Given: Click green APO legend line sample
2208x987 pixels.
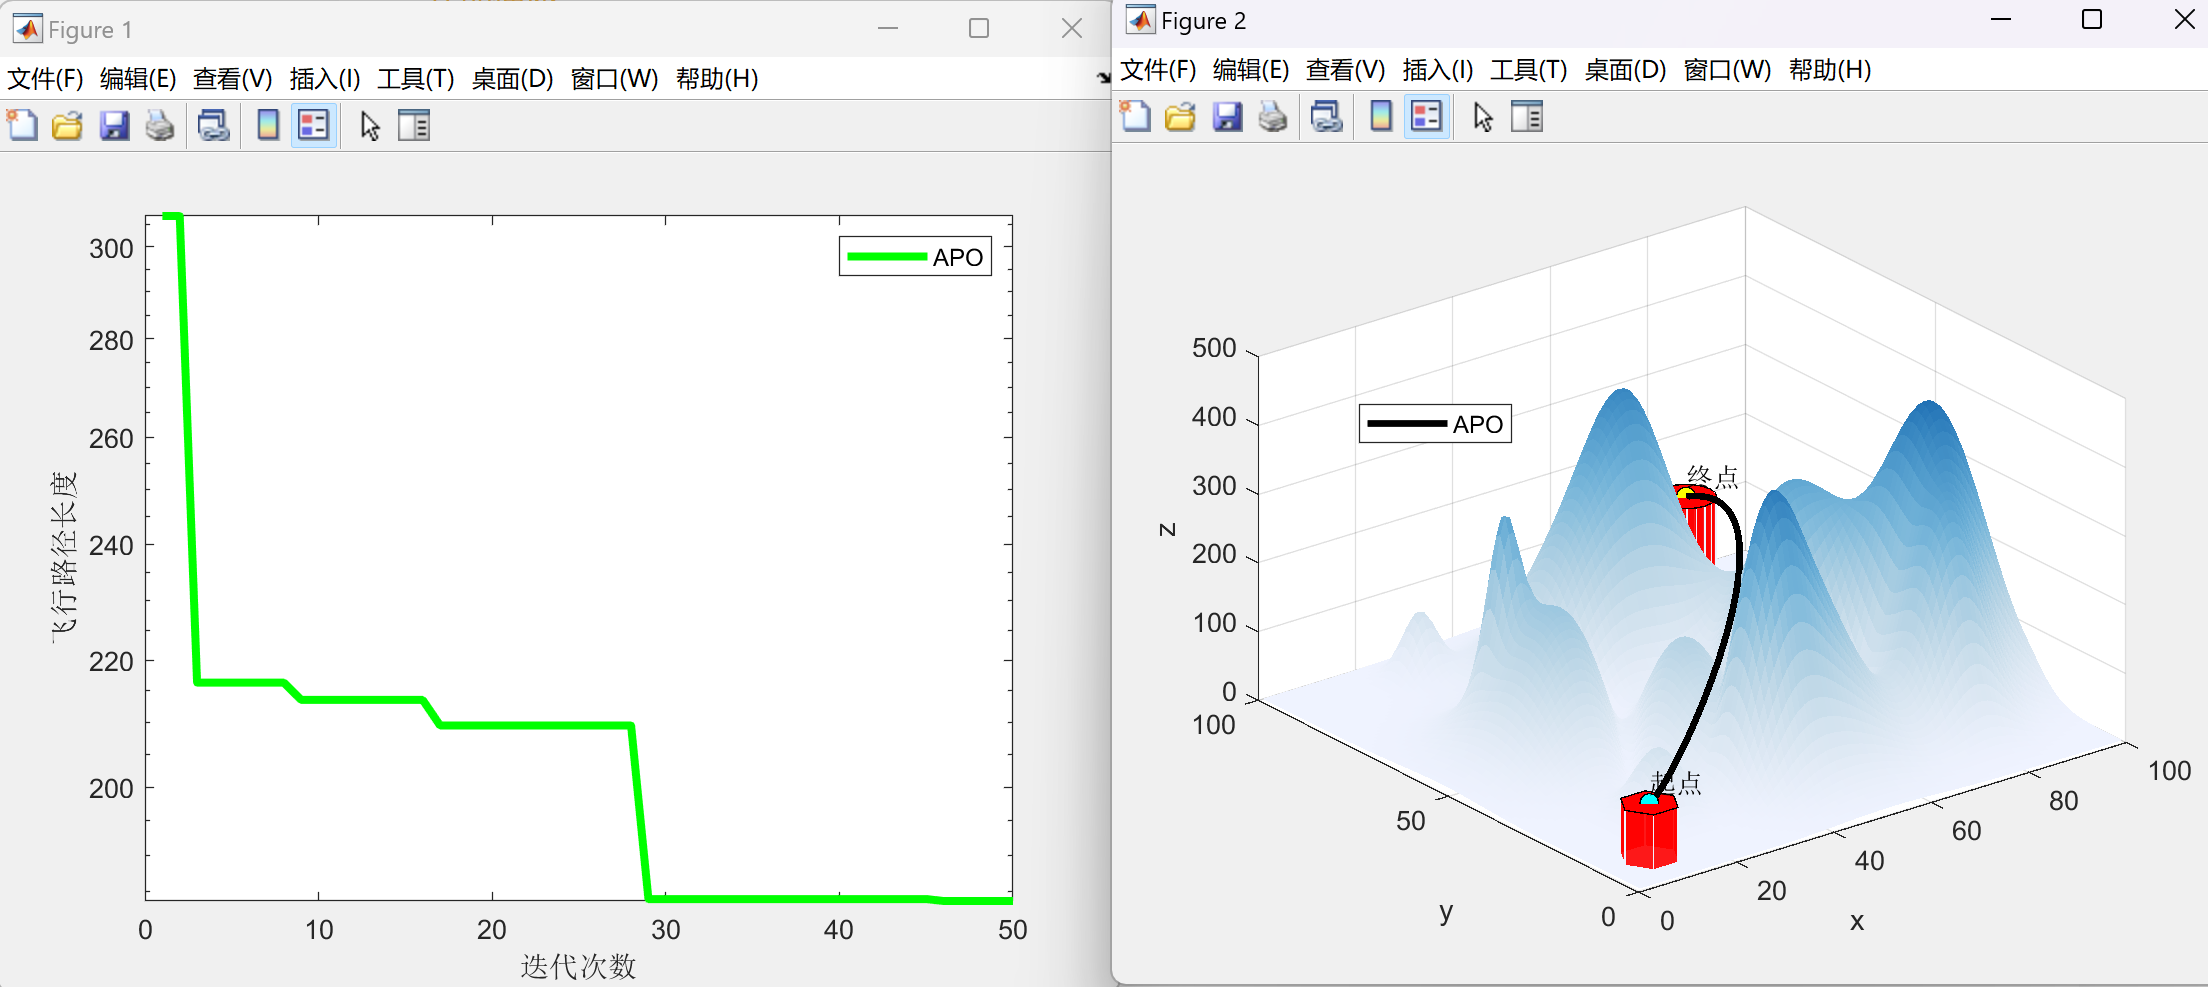Looking at the screenshot, I should tap(886, 257).
